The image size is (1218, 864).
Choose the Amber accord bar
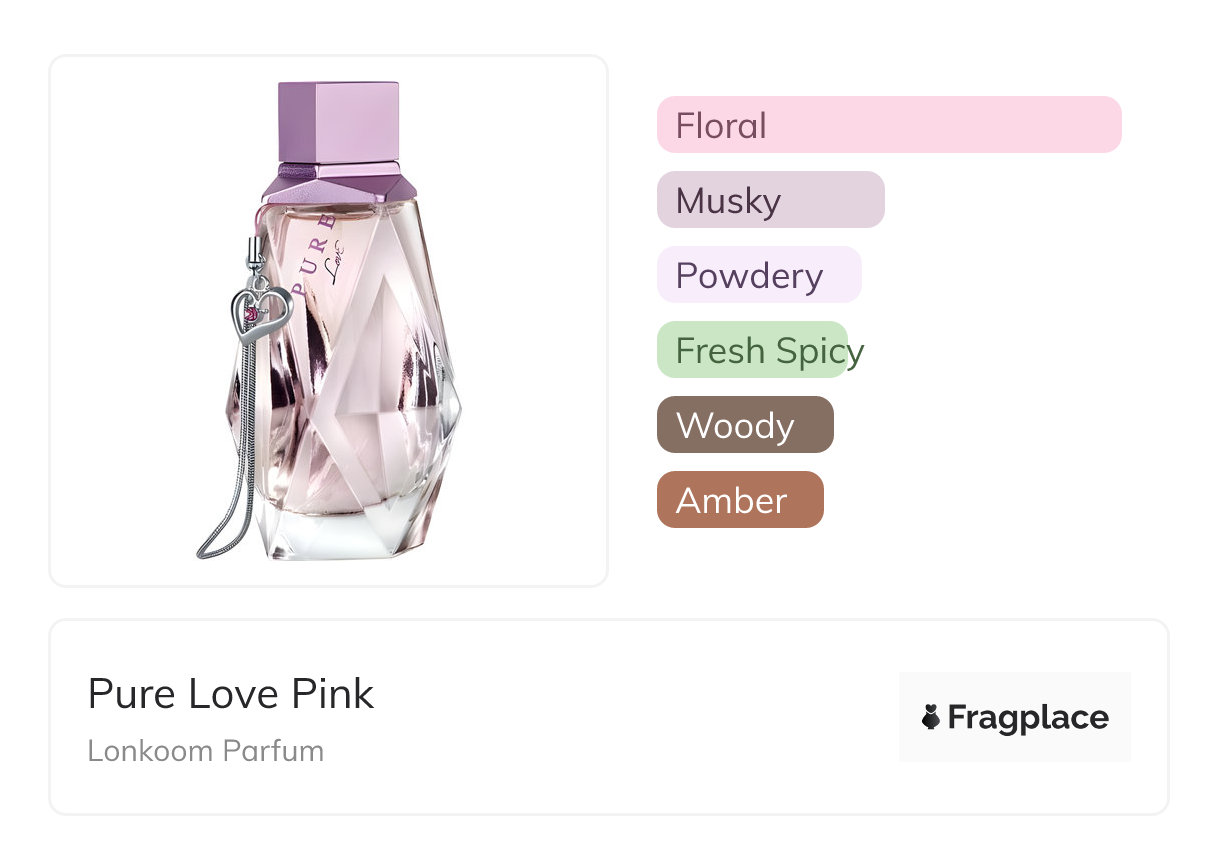[x=740, y=500]
